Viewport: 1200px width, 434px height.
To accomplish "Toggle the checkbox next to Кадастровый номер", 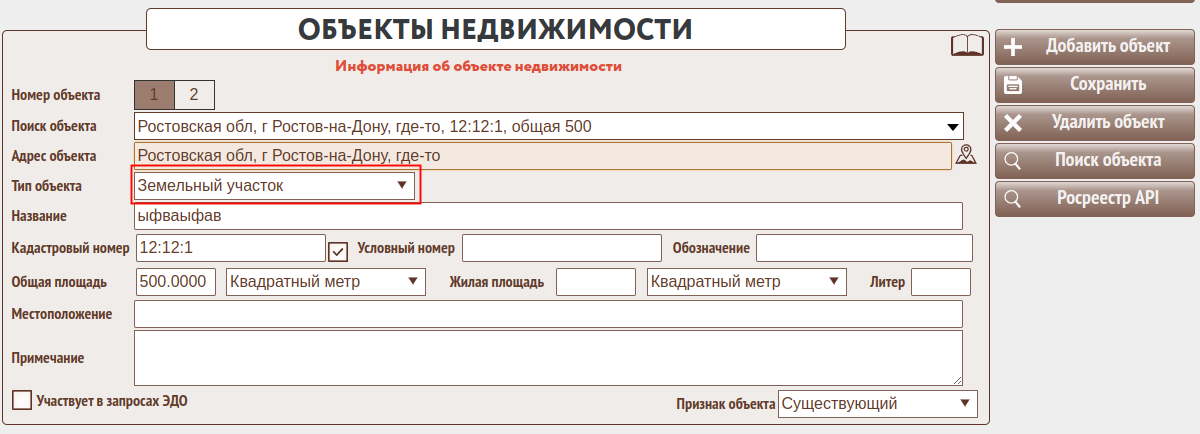I will point(338,250).
